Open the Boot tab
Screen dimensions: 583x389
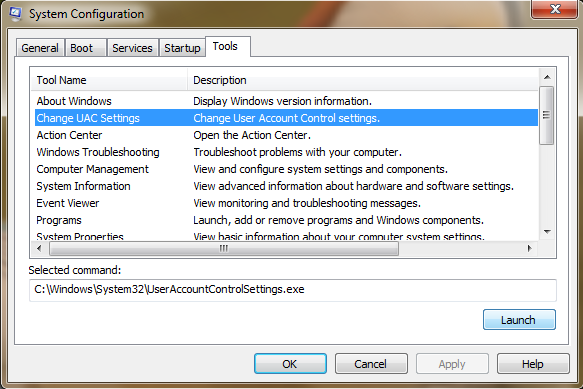(x=86, y=48)
